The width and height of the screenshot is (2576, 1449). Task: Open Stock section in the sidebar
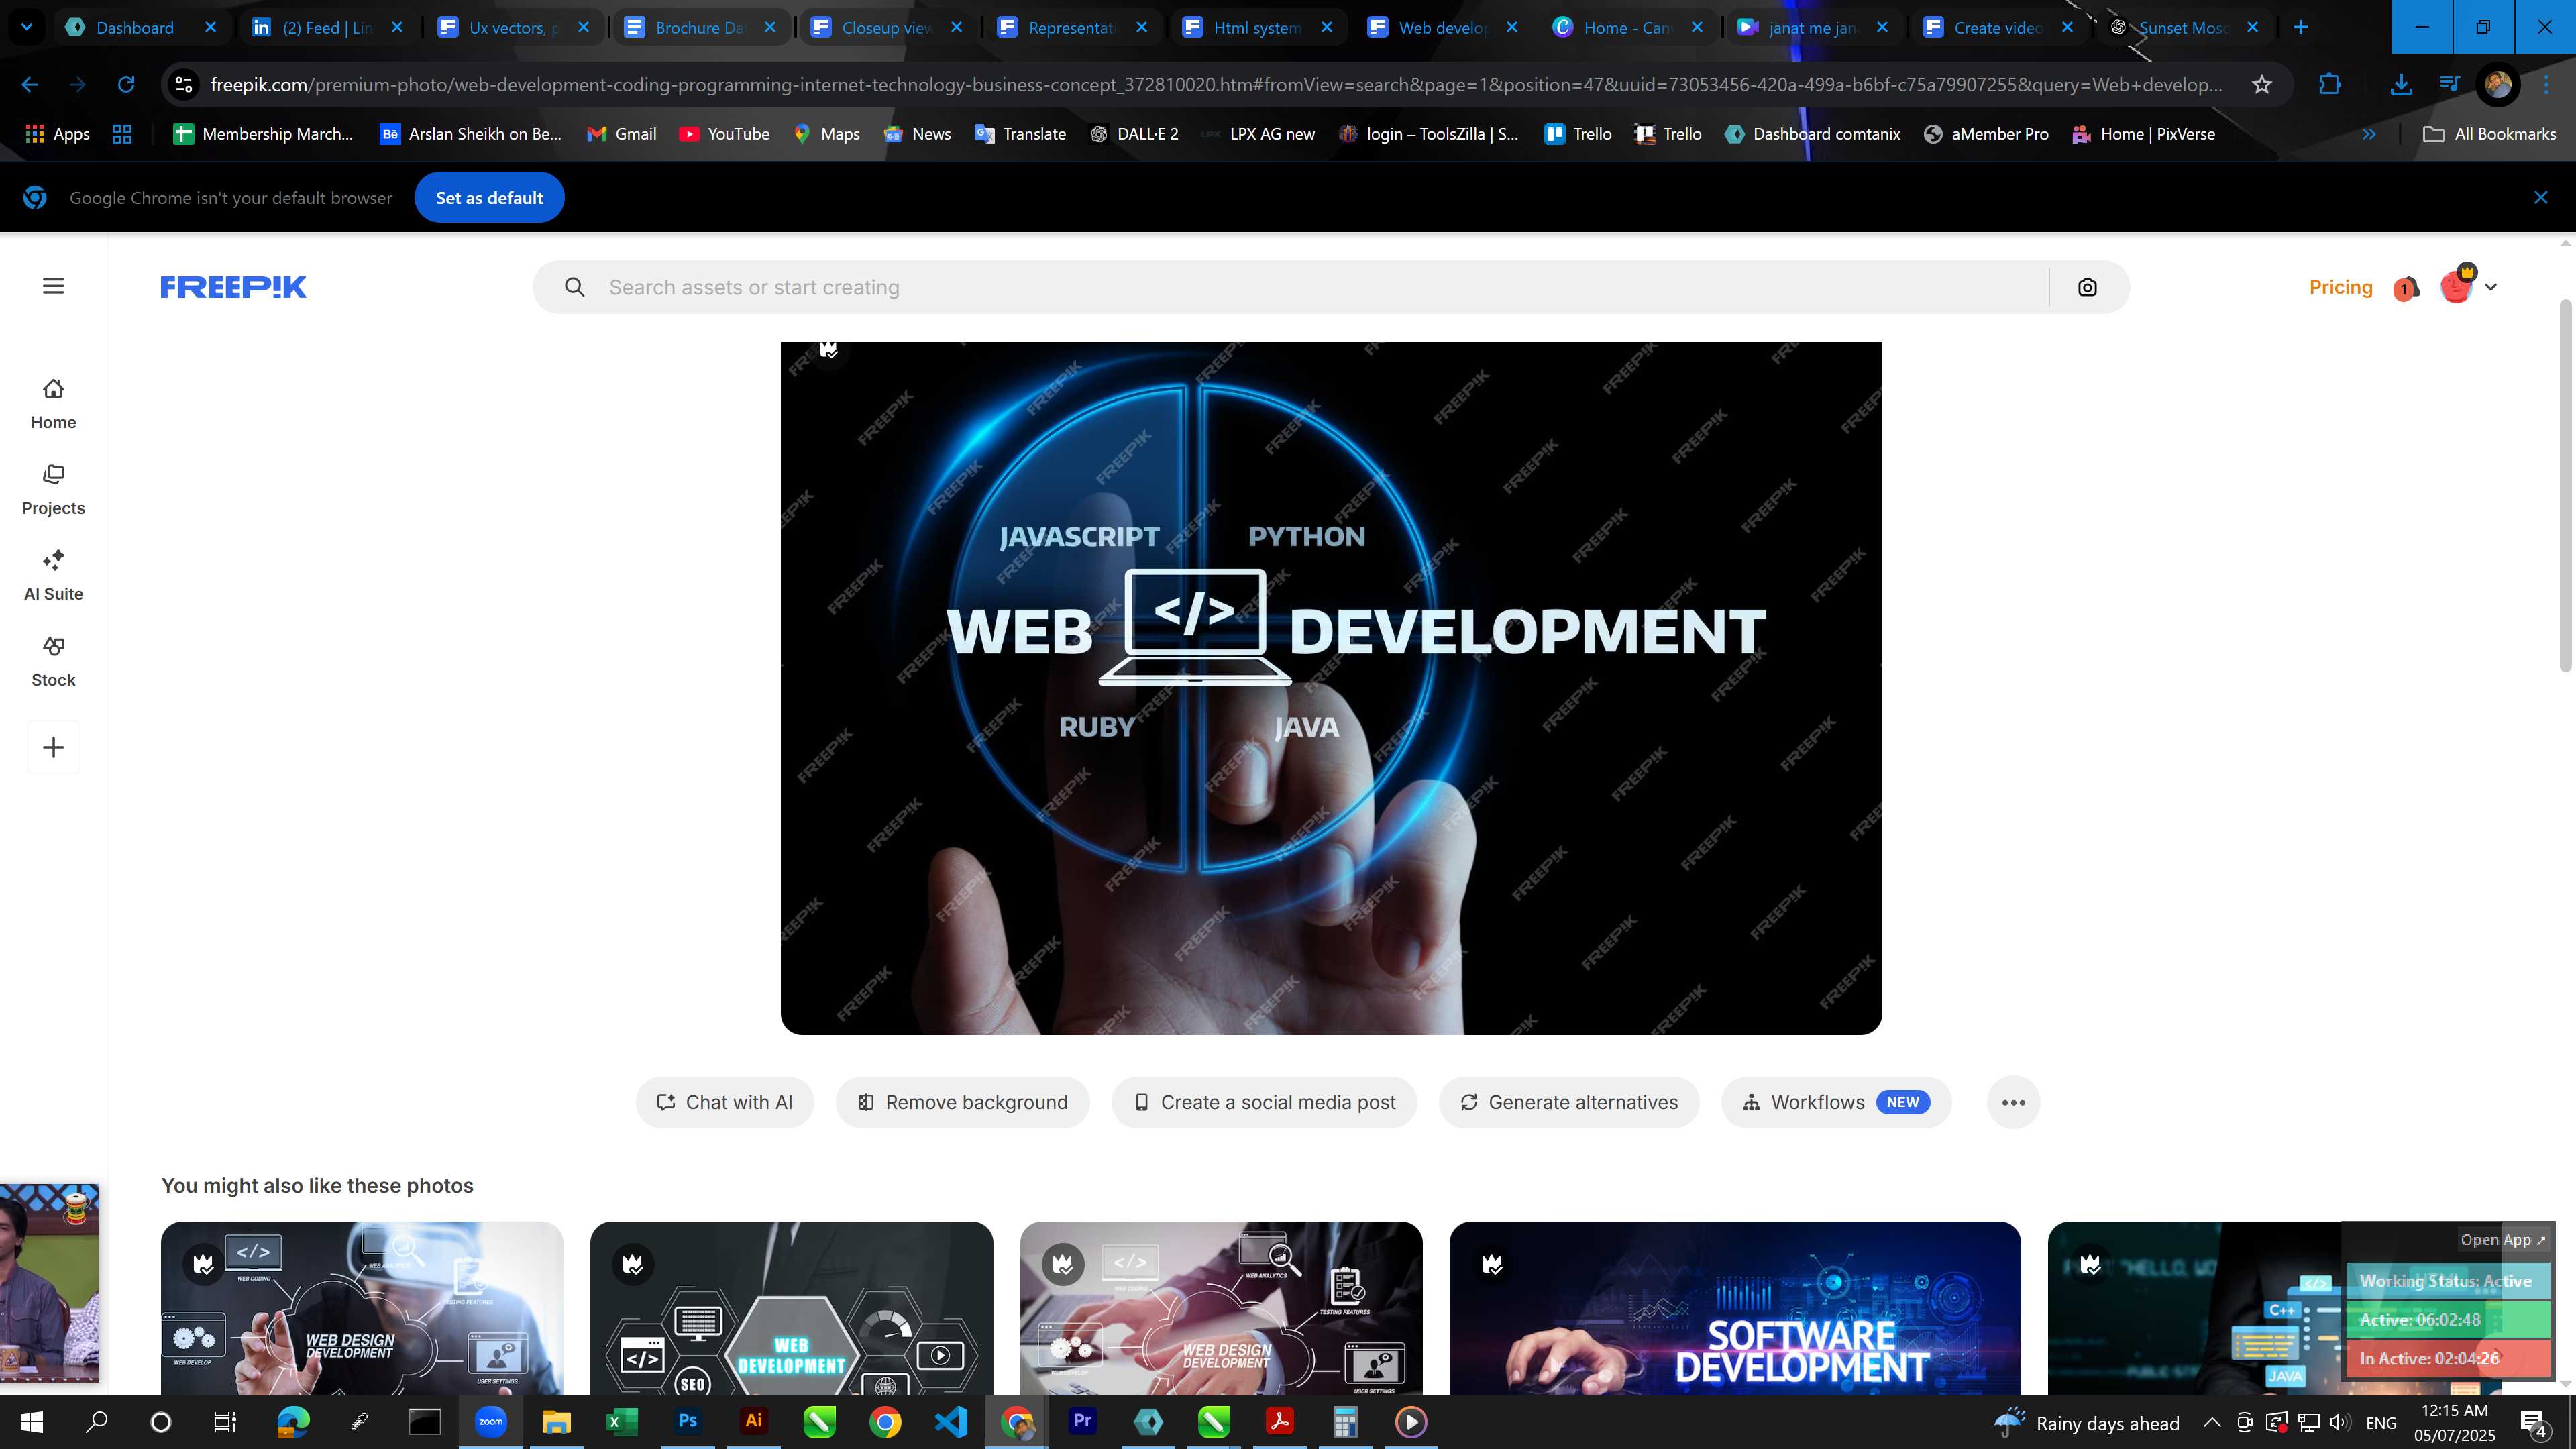[53, 662]
